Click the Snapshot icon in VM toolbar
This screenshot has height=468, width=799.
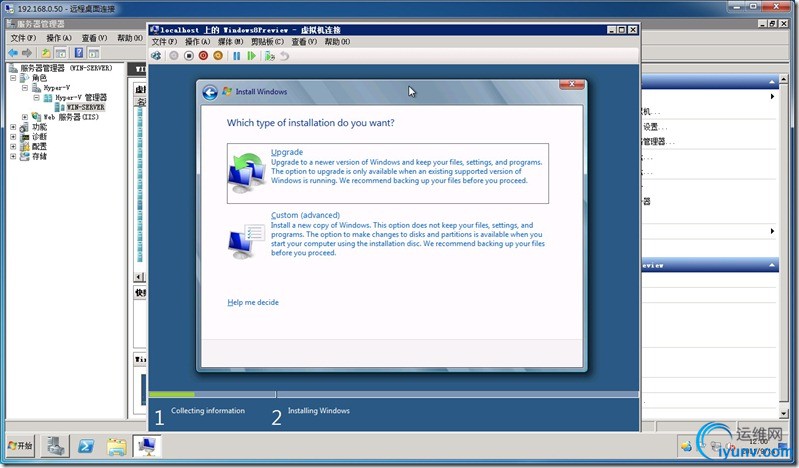point(270,56)
